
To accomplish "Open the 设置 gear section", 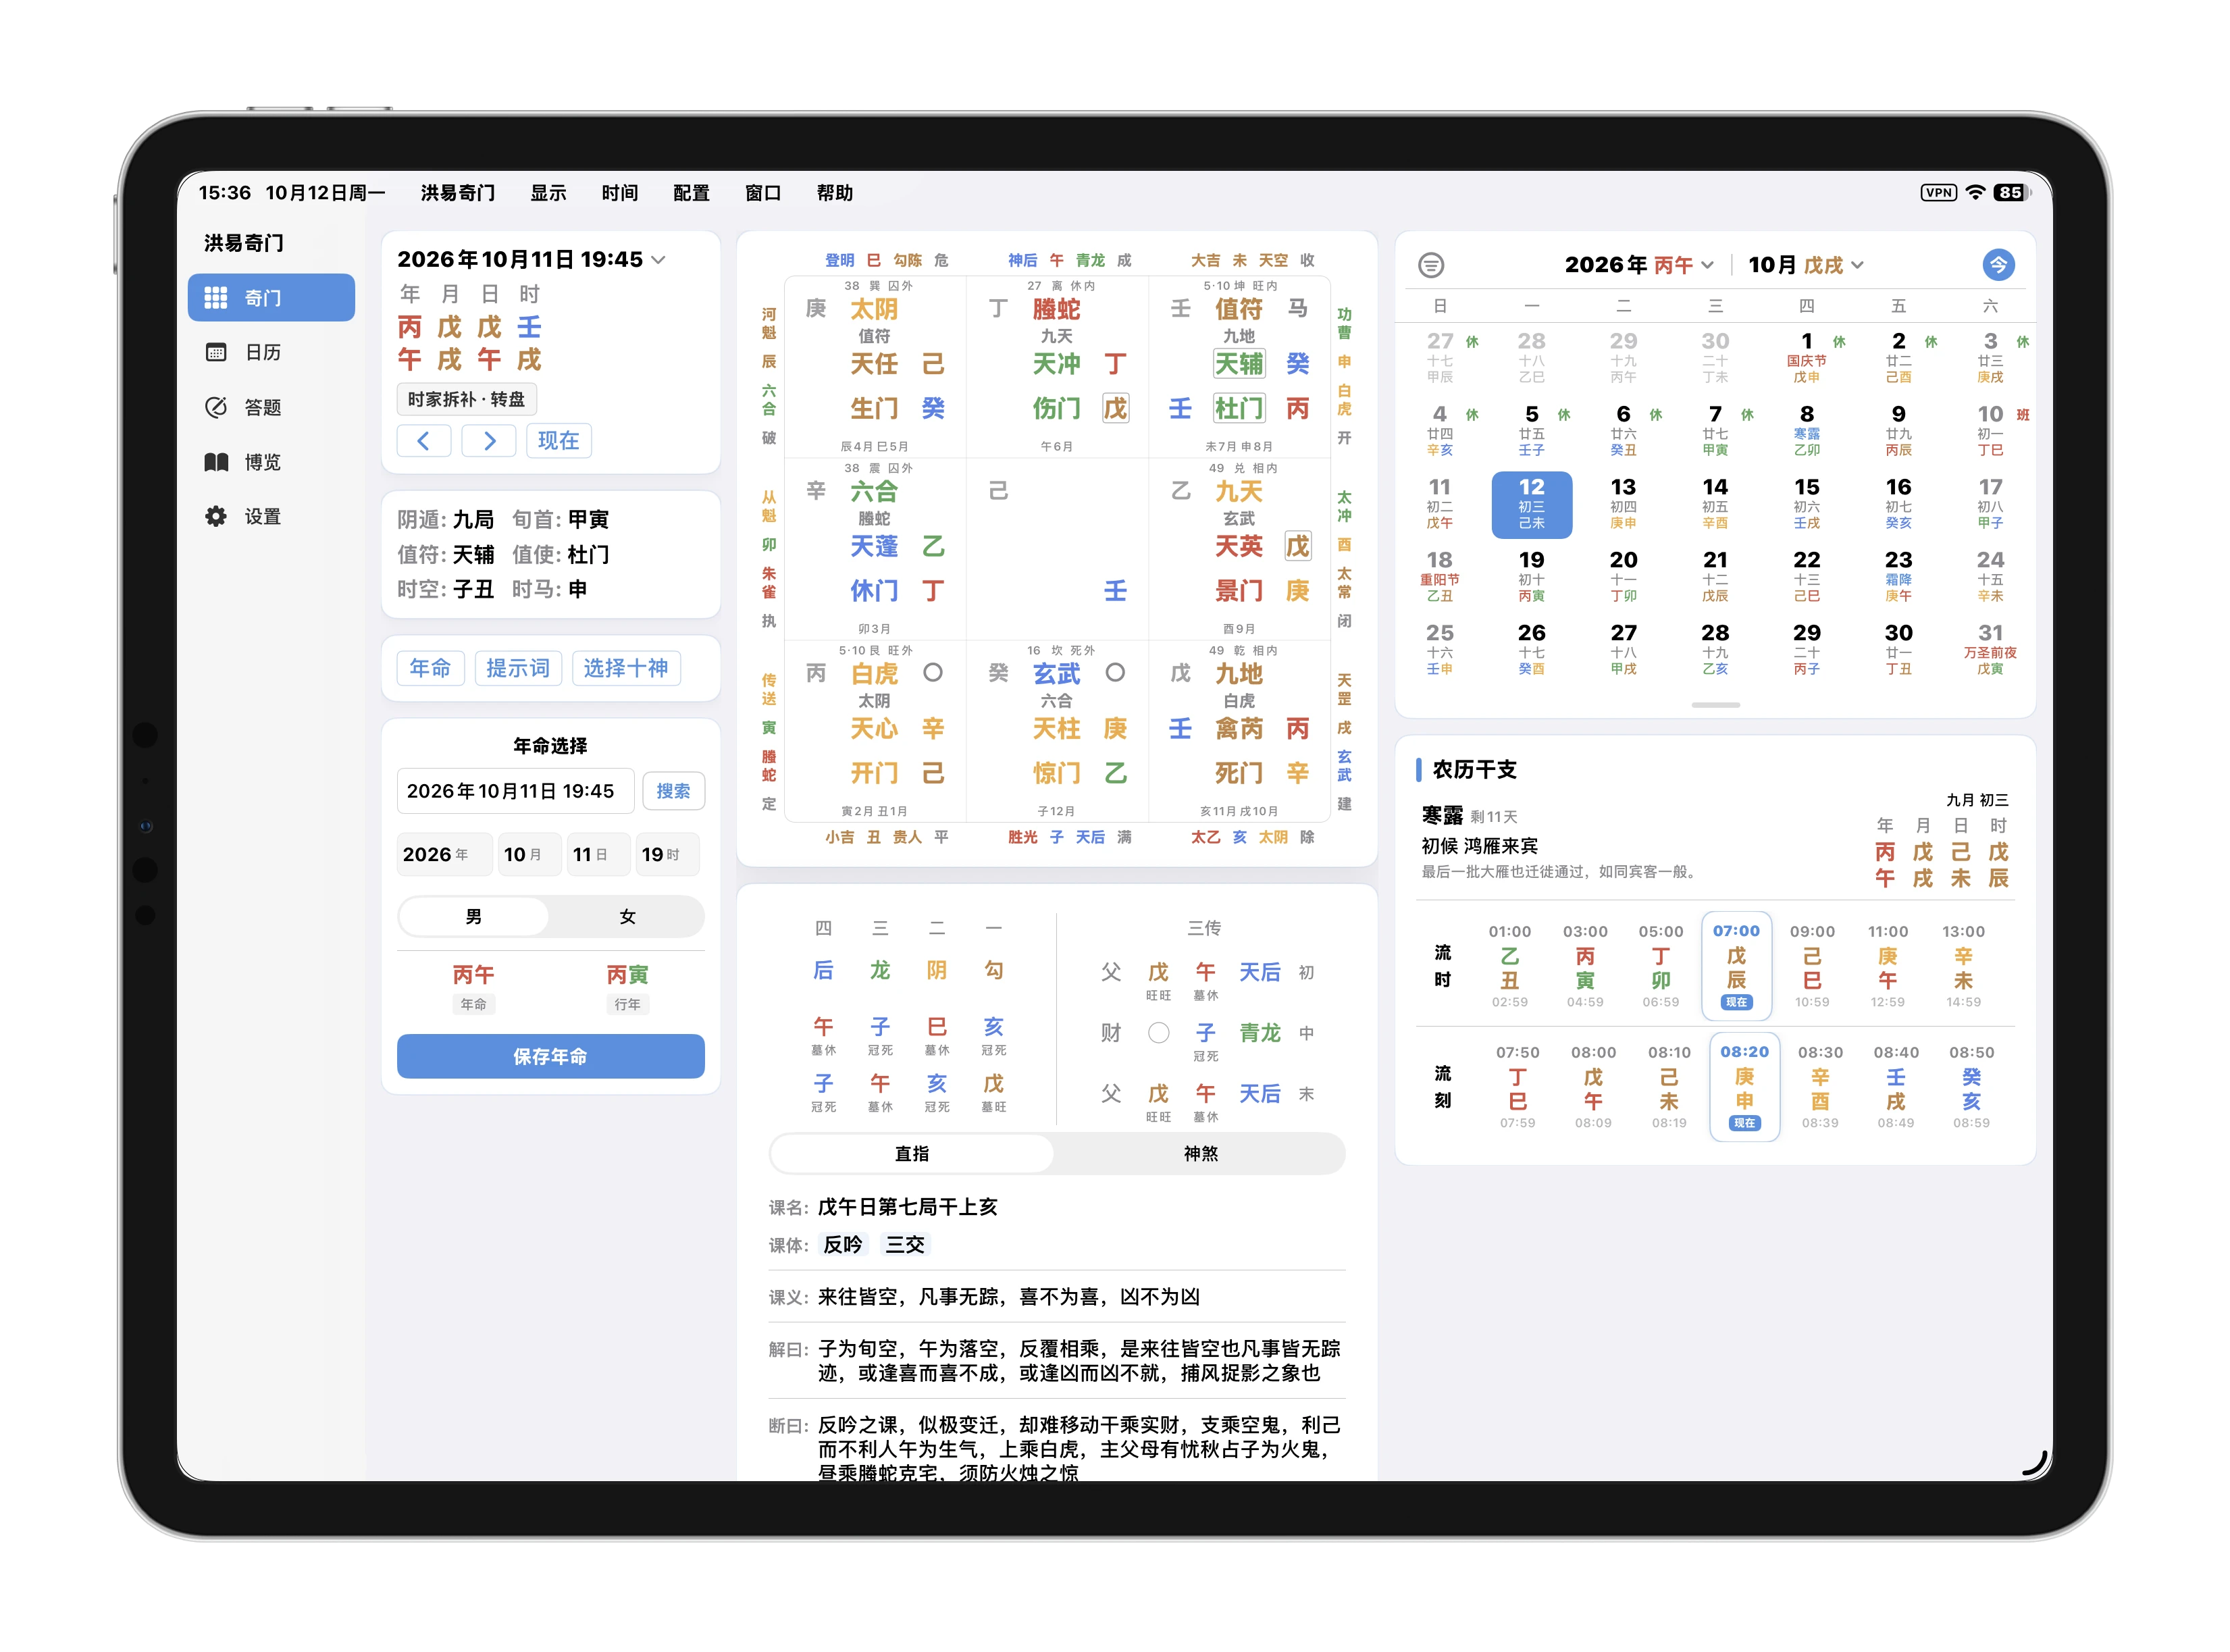I will tap(271, 517).
